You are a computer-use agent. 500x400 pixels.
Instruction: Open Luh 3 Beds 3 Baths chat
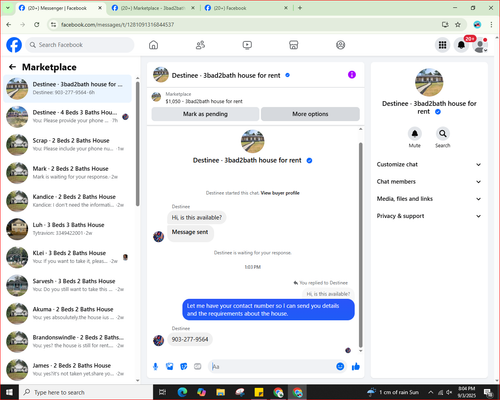coord(68,229)
